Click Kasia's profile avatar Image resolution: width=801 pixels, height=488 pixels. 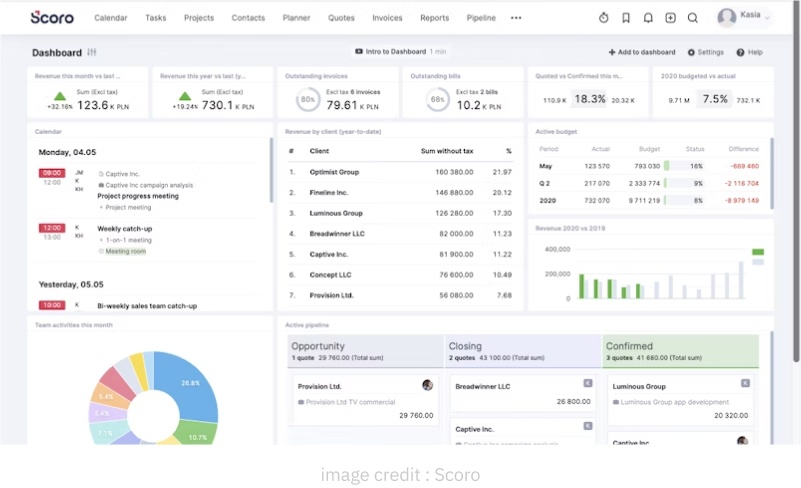coord(726,17)
